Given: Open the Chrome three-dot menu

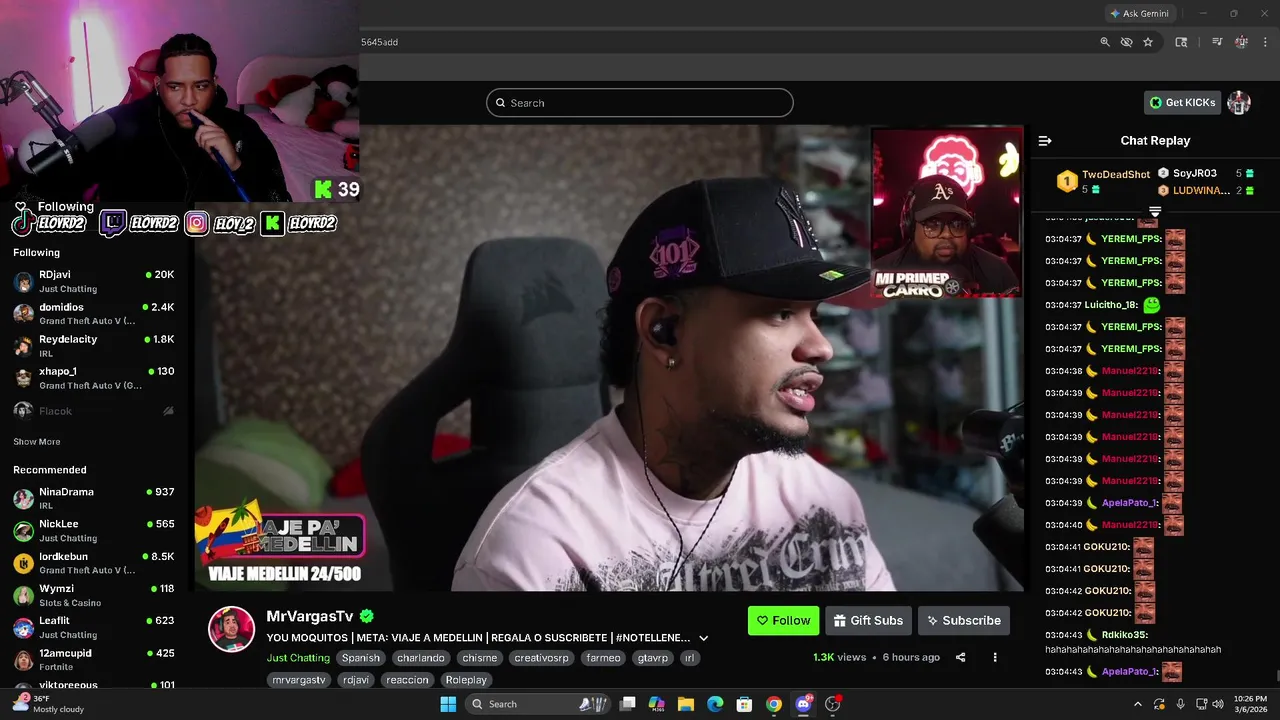Looking at the screenshot, I should (x=1263, y=42).
